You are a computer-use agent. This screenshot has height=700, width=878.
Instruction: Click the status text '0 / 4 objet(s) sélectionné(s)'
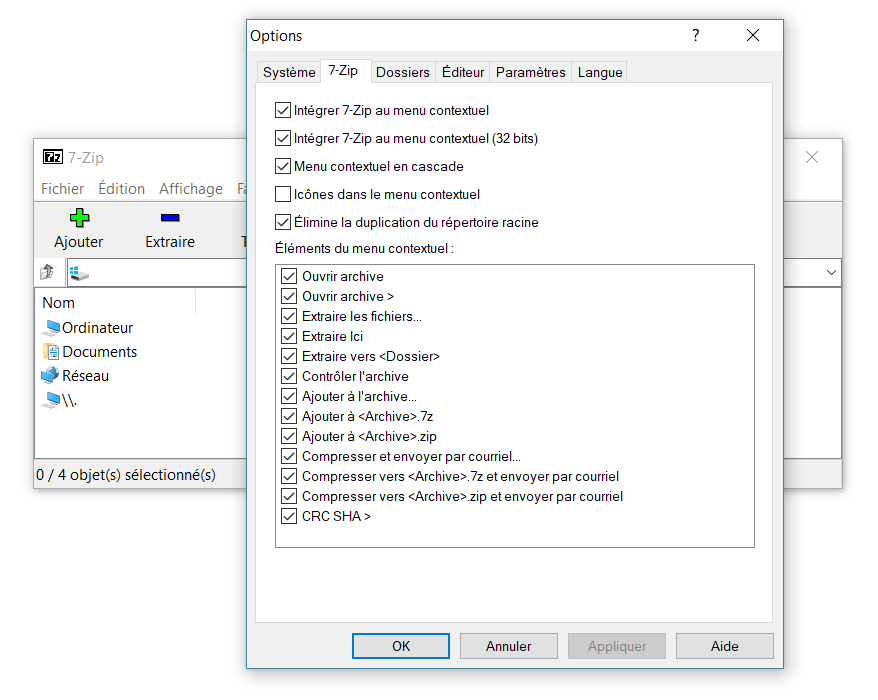click(x=126, y=475)
